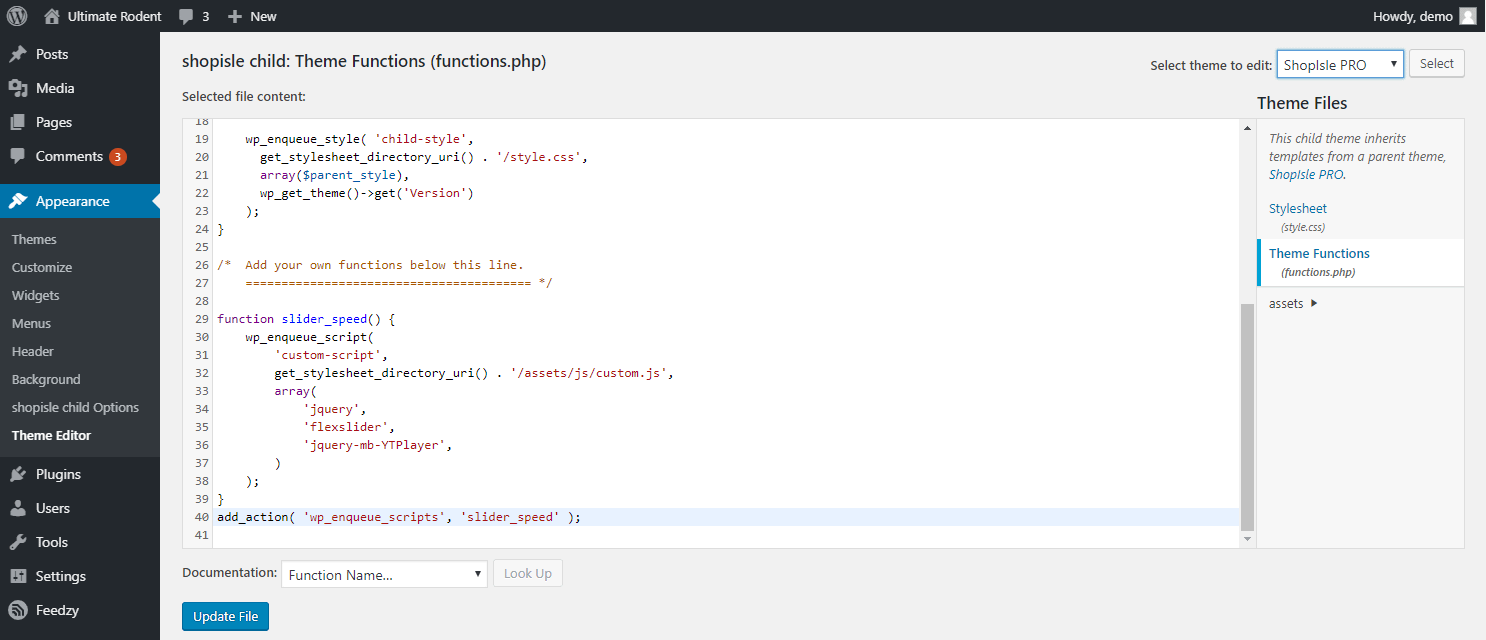Click the plus New icon in admin bar
The width and height of the screenshot is (1486, 640).
(x=235, y=16)
